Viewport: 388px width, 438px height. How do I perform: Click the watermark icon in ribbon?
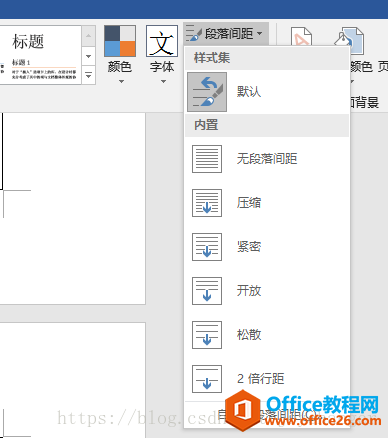[x=301, y=37]
